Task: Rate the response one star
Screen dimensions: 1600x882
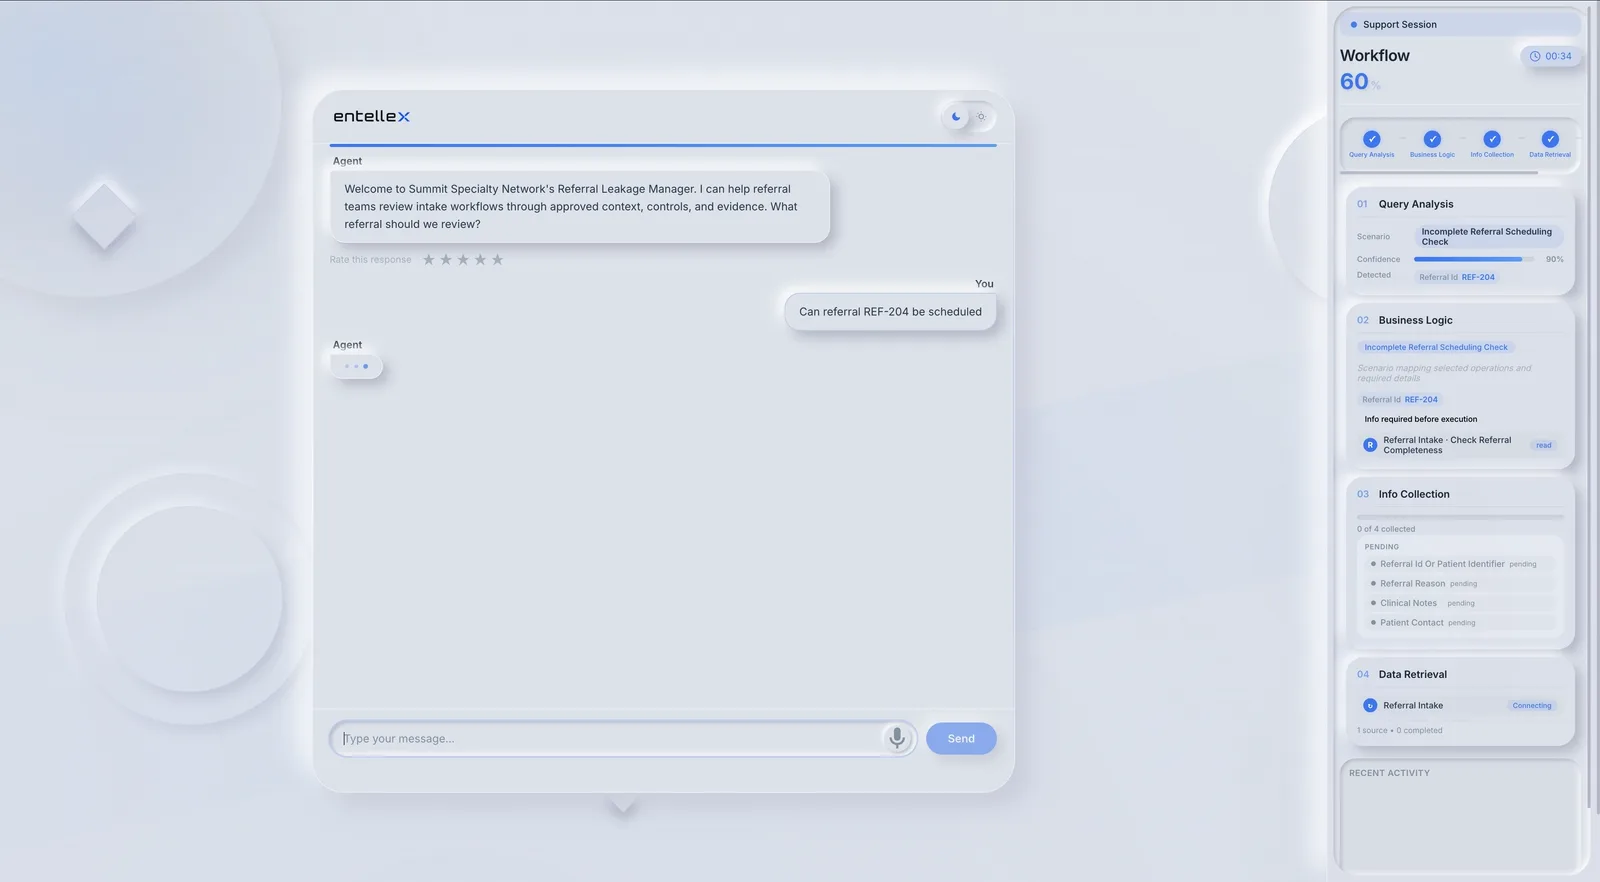Action: pos(429,260)
